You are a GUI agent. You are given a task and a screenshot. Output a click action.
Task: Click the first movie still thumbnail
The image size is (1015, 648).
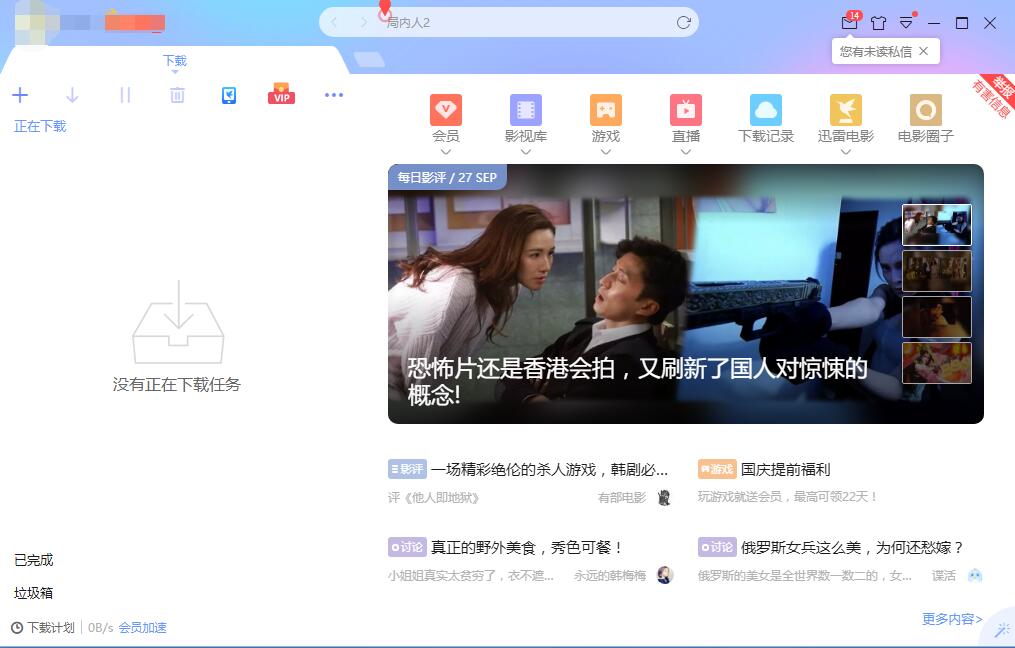pyautogui.click(x=937, y=224)
